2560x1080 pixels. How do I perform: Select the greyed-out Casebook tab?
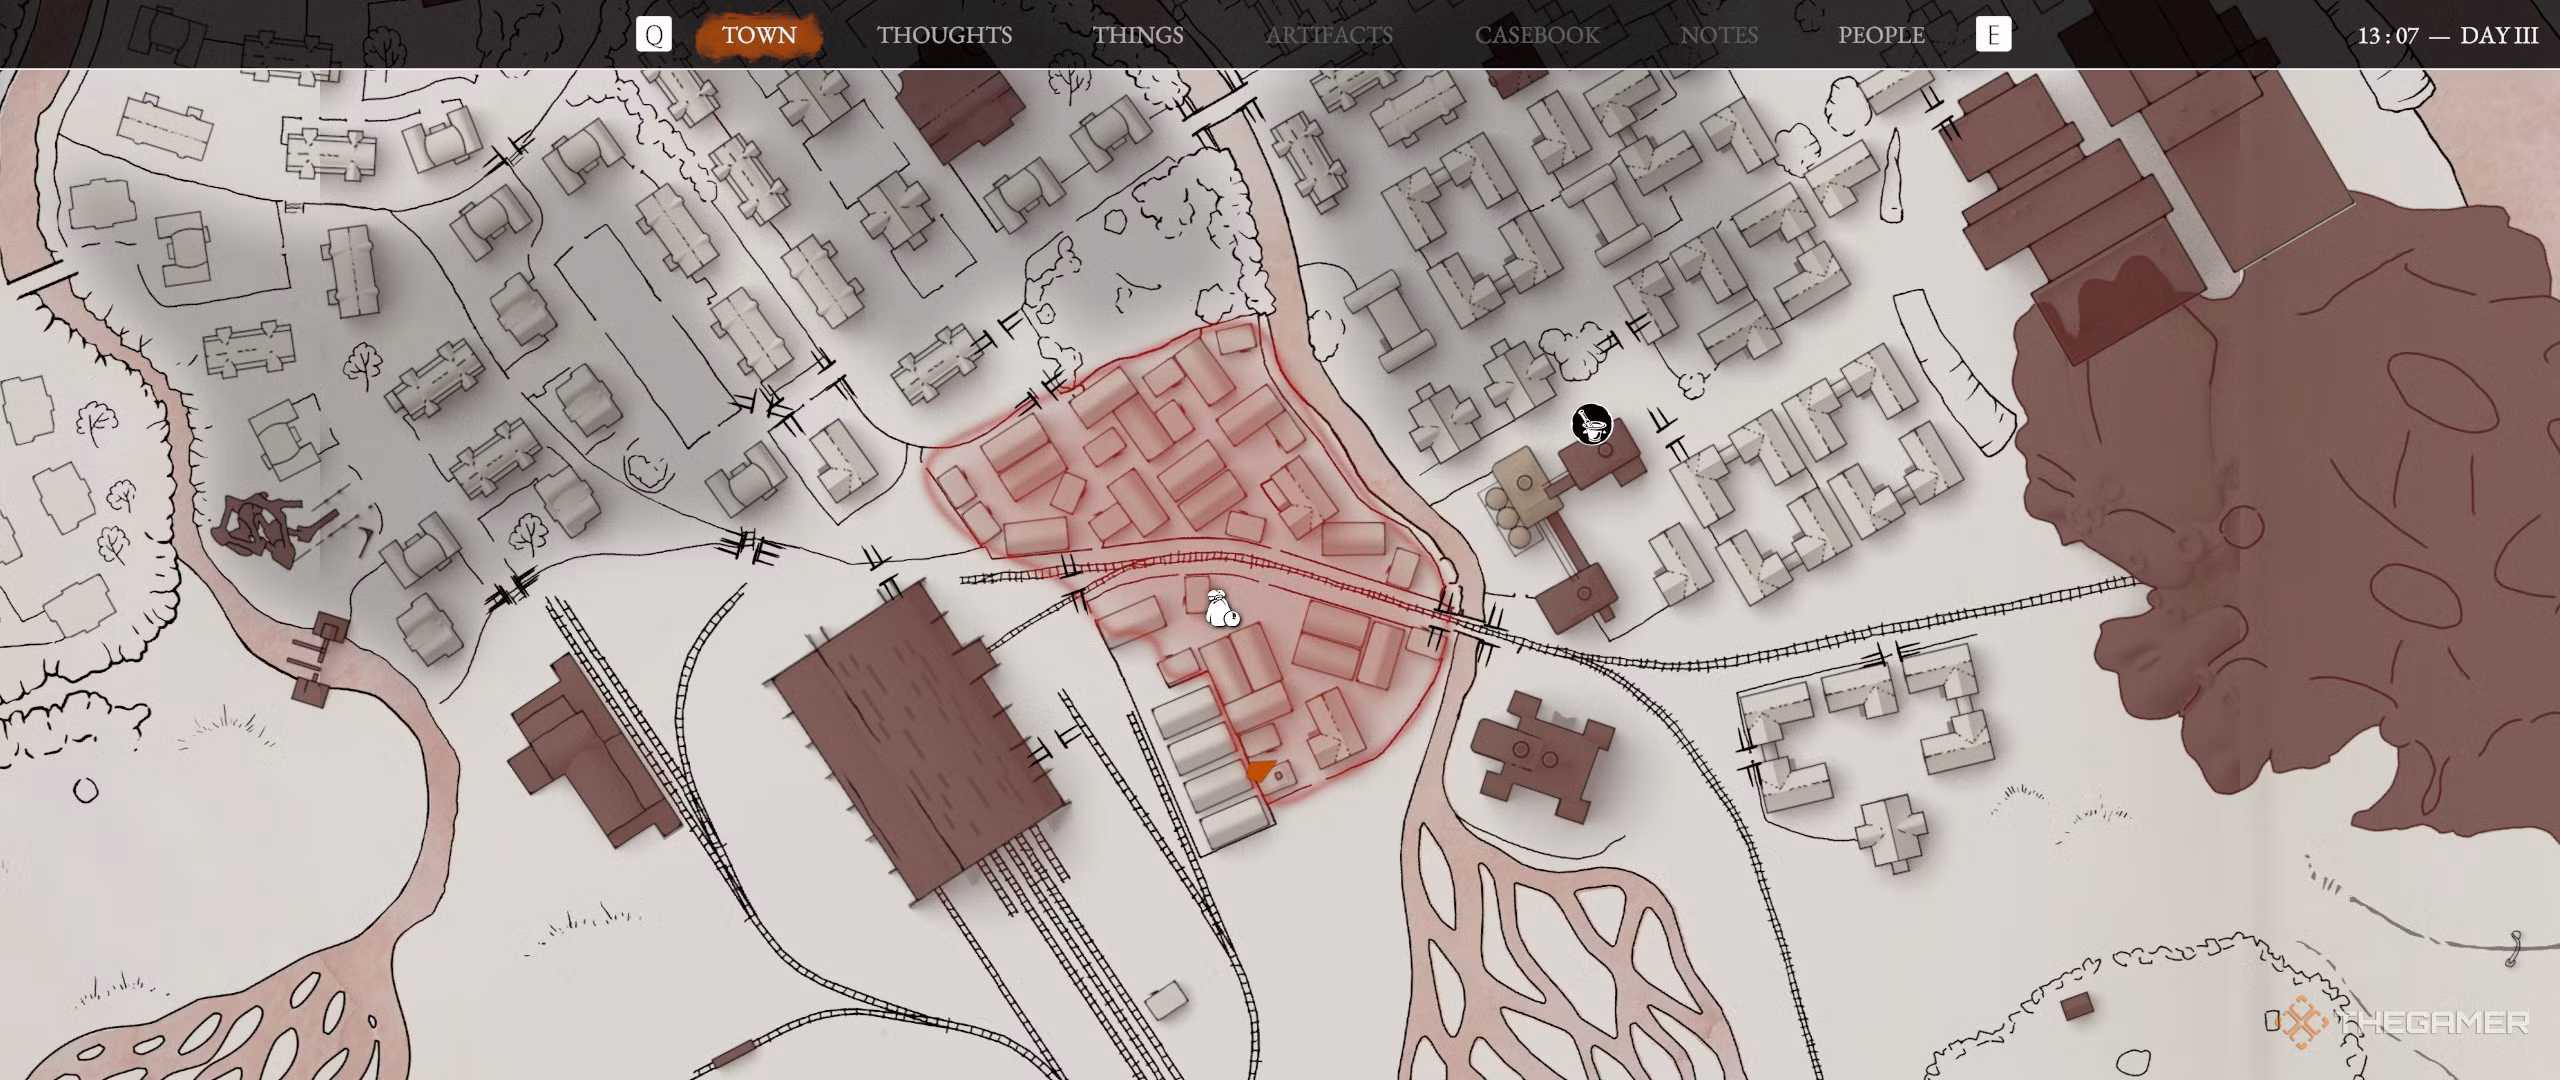click(x=1537, y=36)
